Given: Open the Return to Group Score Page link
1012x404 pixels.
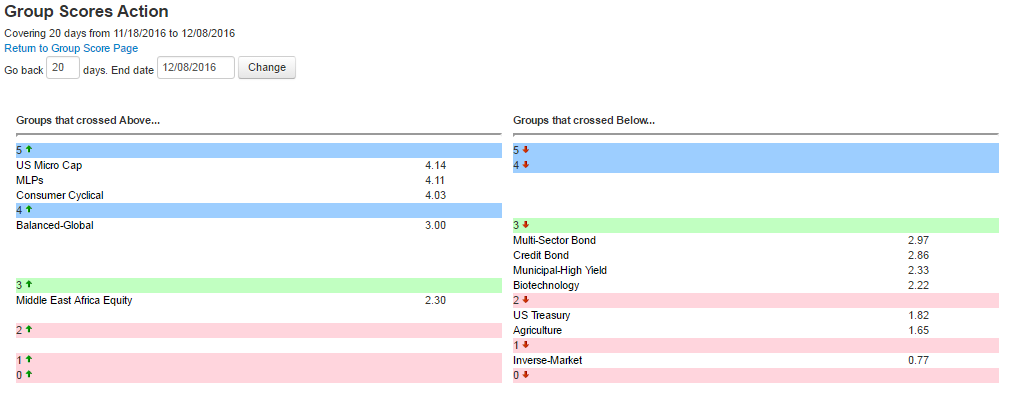Looking at the screenshot, I should pyautogui.click(x=71, y=48).
